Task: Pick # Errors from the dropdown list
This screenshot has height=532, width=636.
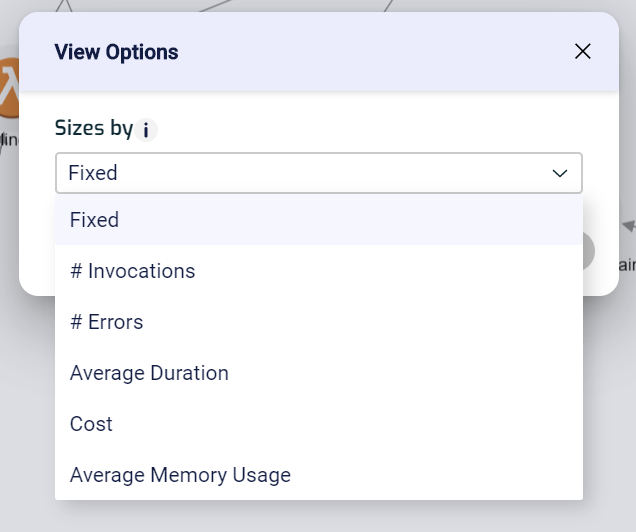Action: [x=107, y=322]
